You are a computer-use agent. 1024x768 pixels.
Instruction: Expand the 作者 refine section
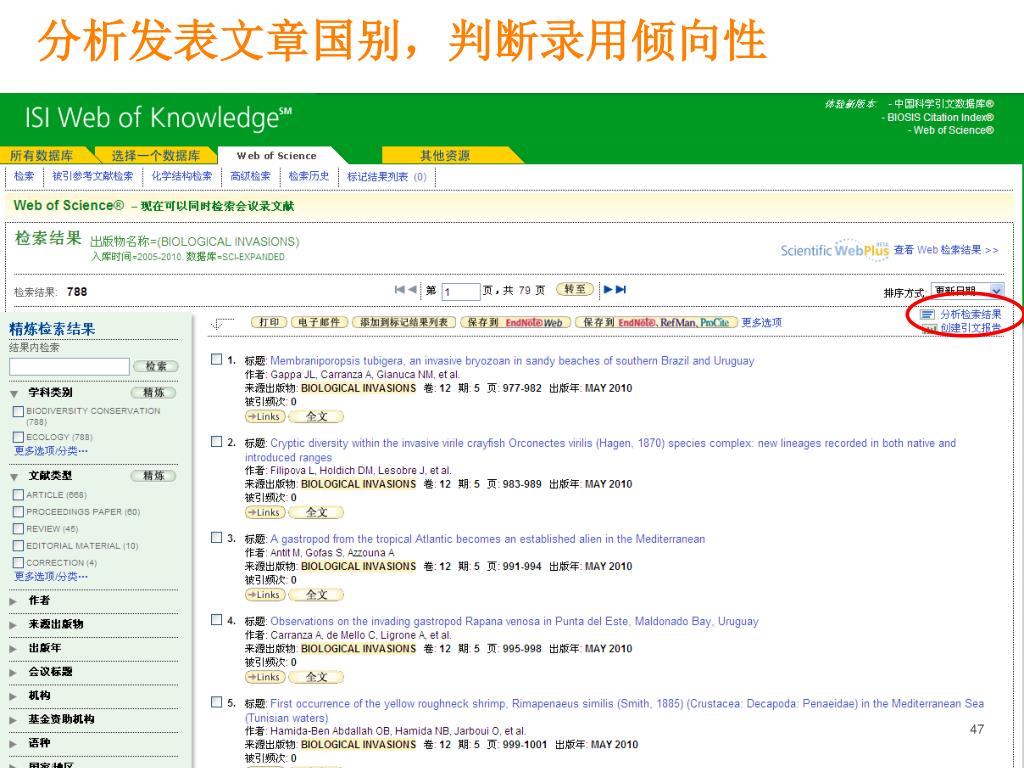[14, 601]
